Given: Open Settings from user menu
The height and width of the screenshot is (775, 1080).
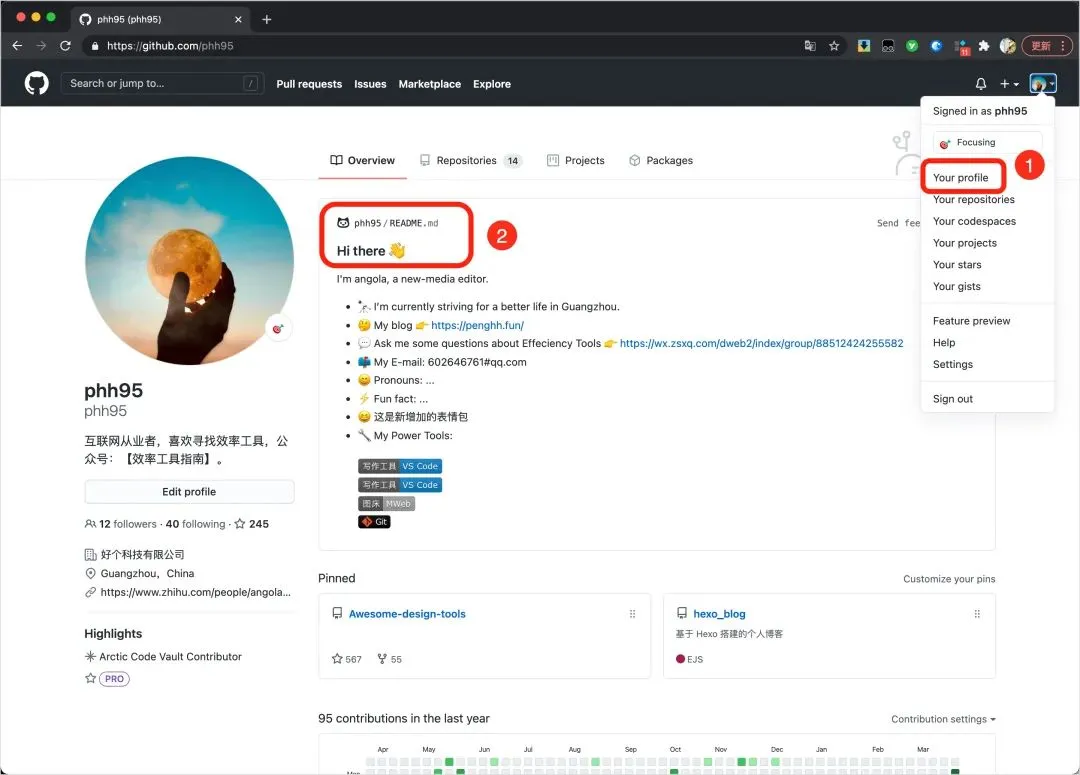Looking at the screenshot, I should (x=953, y=364).
